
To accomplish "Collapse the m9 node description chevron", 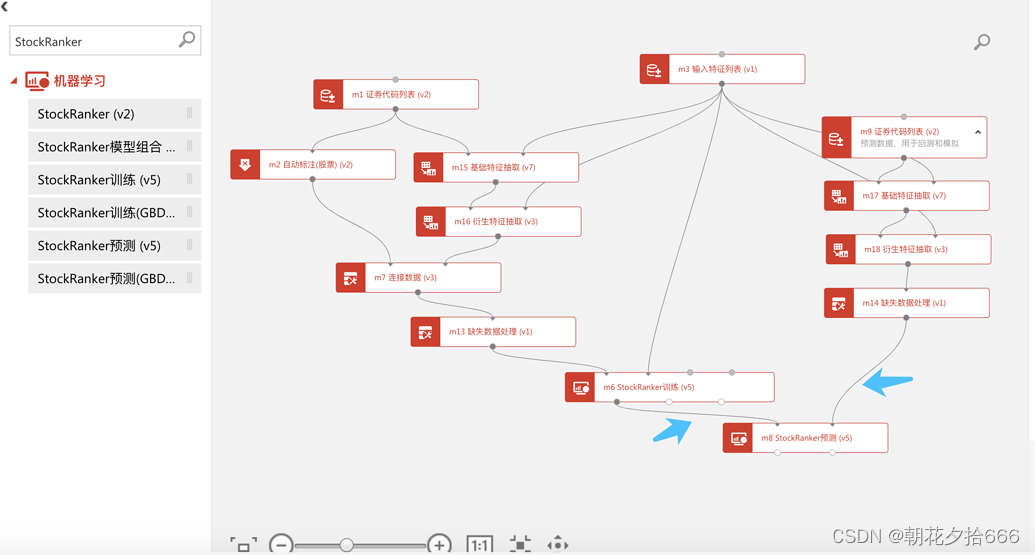I will click(978, 132).
